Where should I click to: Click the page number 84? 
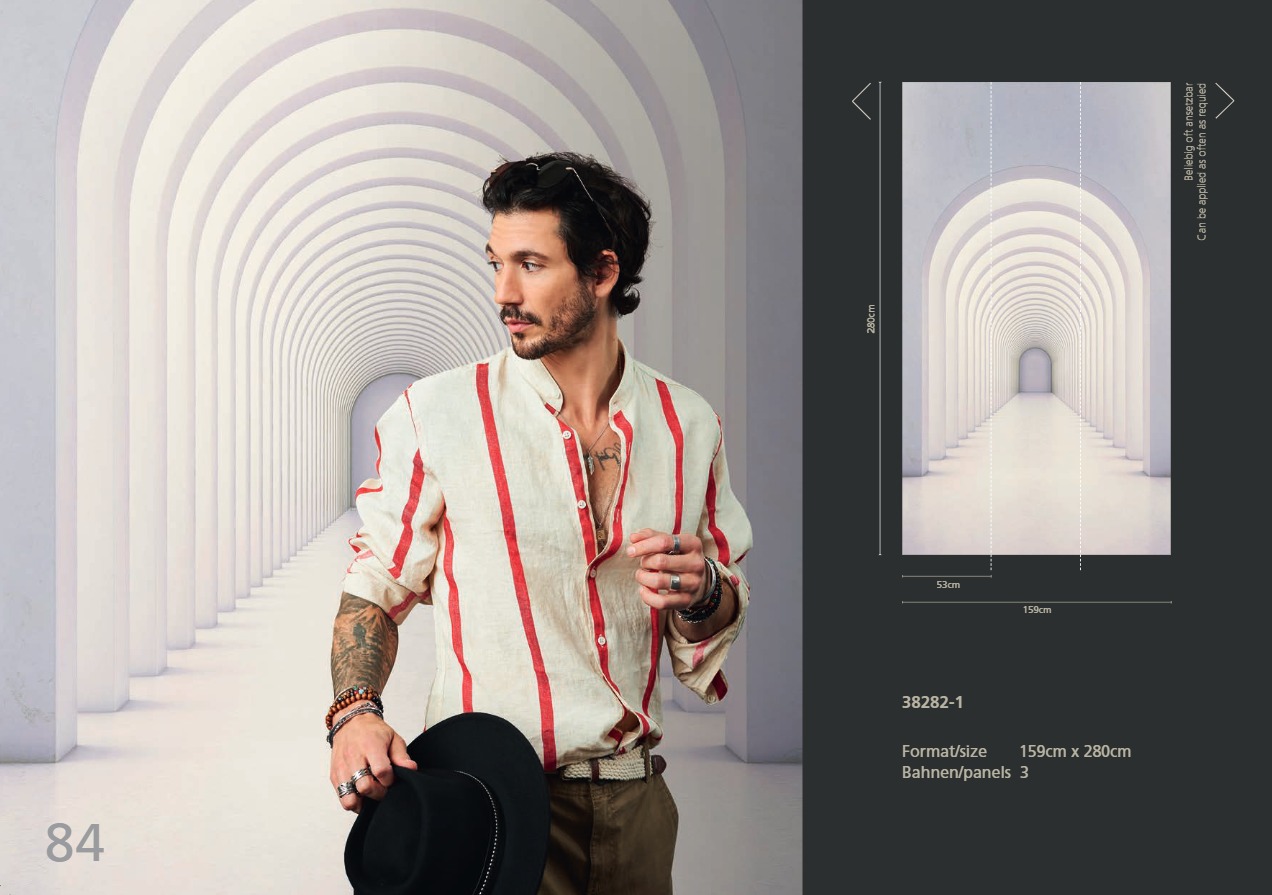pos(74,842)
